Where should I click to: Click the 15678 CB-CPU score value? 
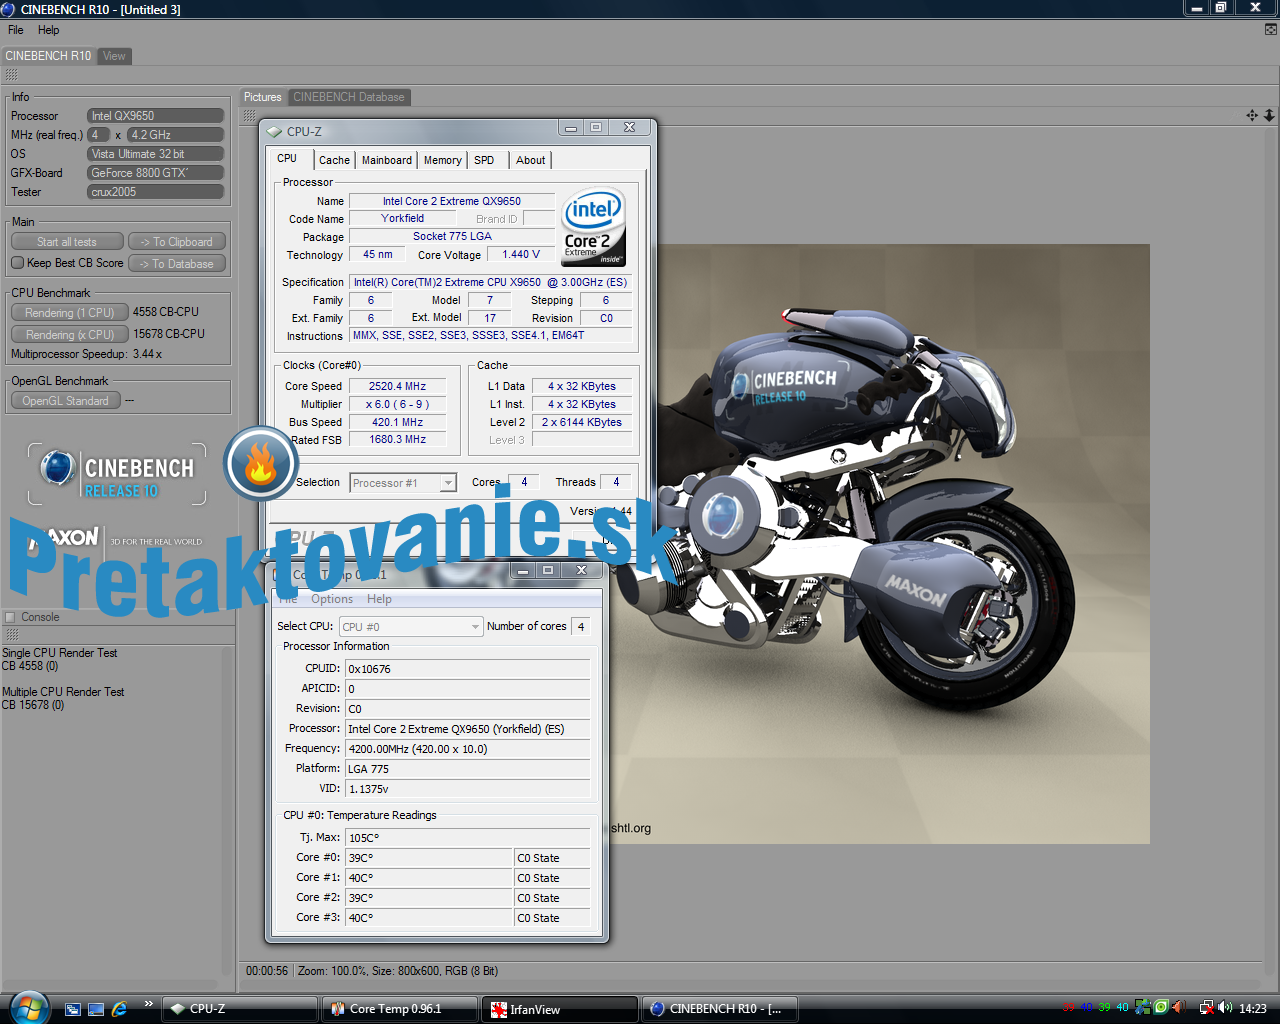(x=169, y=334)
